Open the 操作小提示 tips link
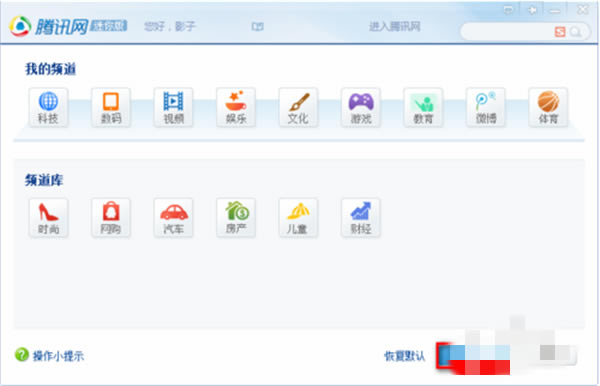Viewport: 600px width, 386px height. 58,356
